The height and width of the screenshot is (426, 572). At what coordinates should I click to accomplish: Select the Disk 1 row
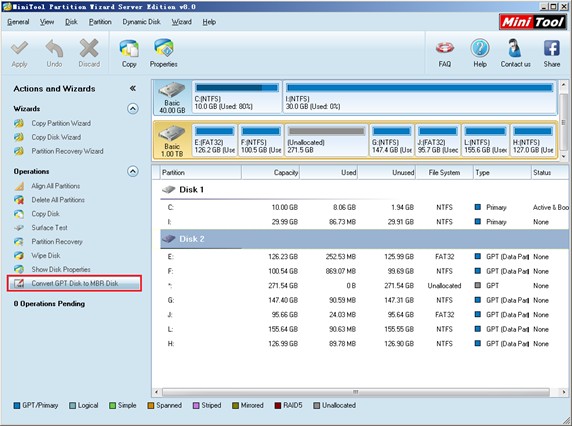point(364,190)
